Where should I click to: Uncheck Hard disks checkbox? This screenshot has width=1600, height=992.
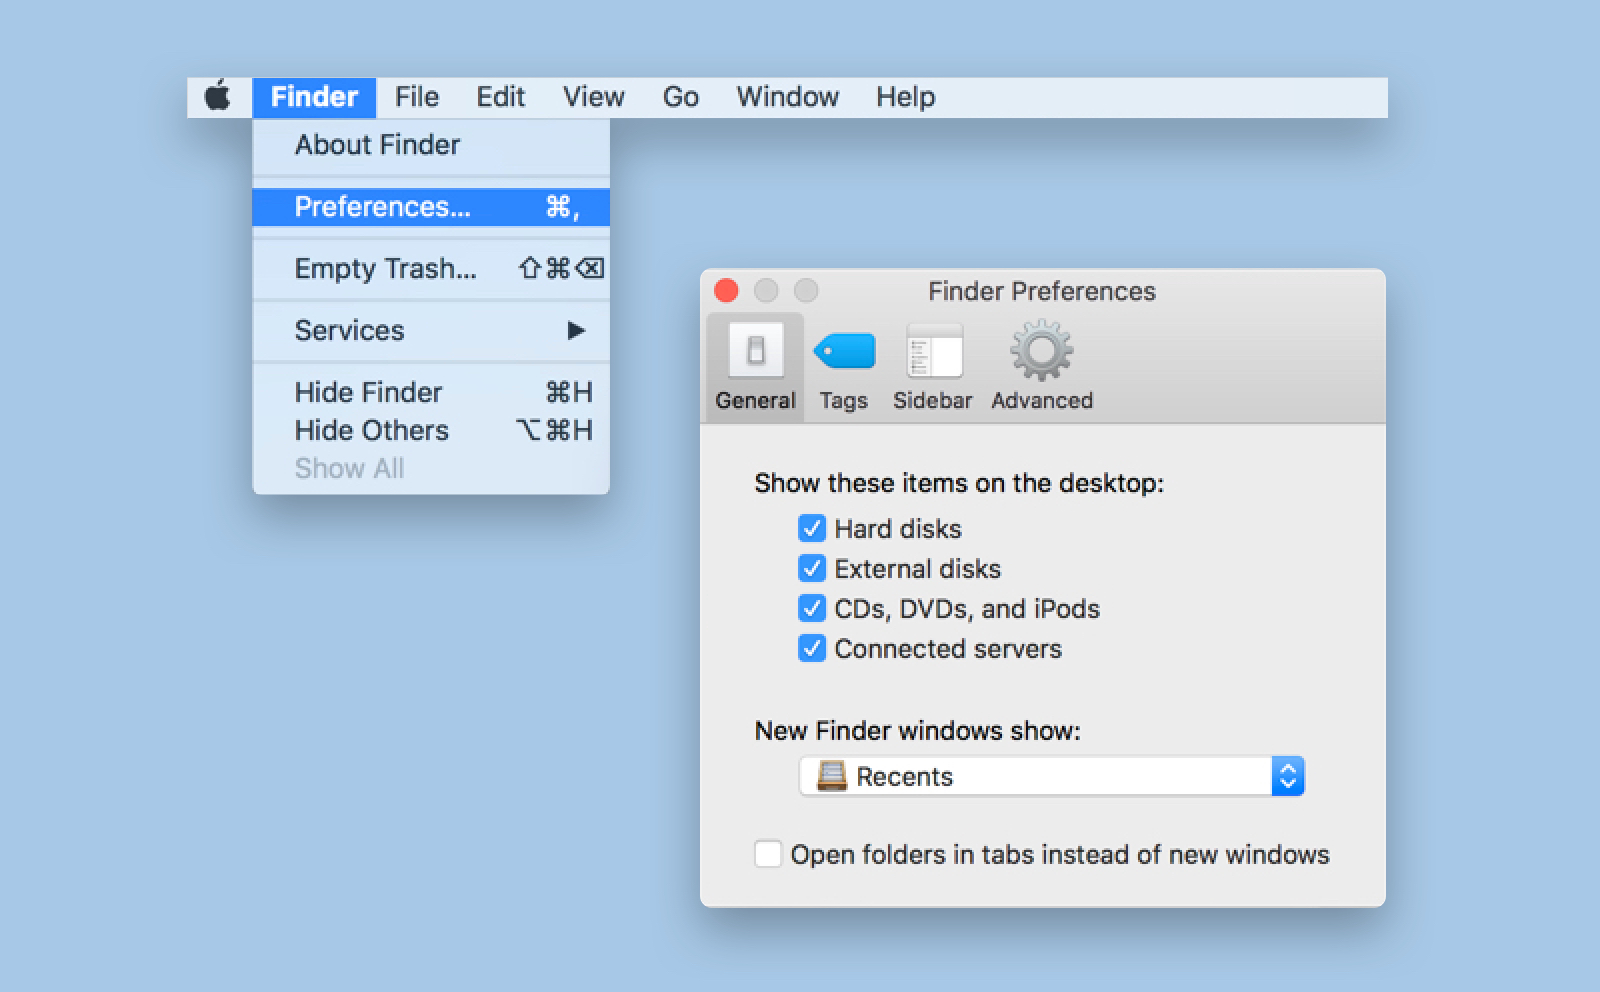pyautogui.click(x=812, y=528)
